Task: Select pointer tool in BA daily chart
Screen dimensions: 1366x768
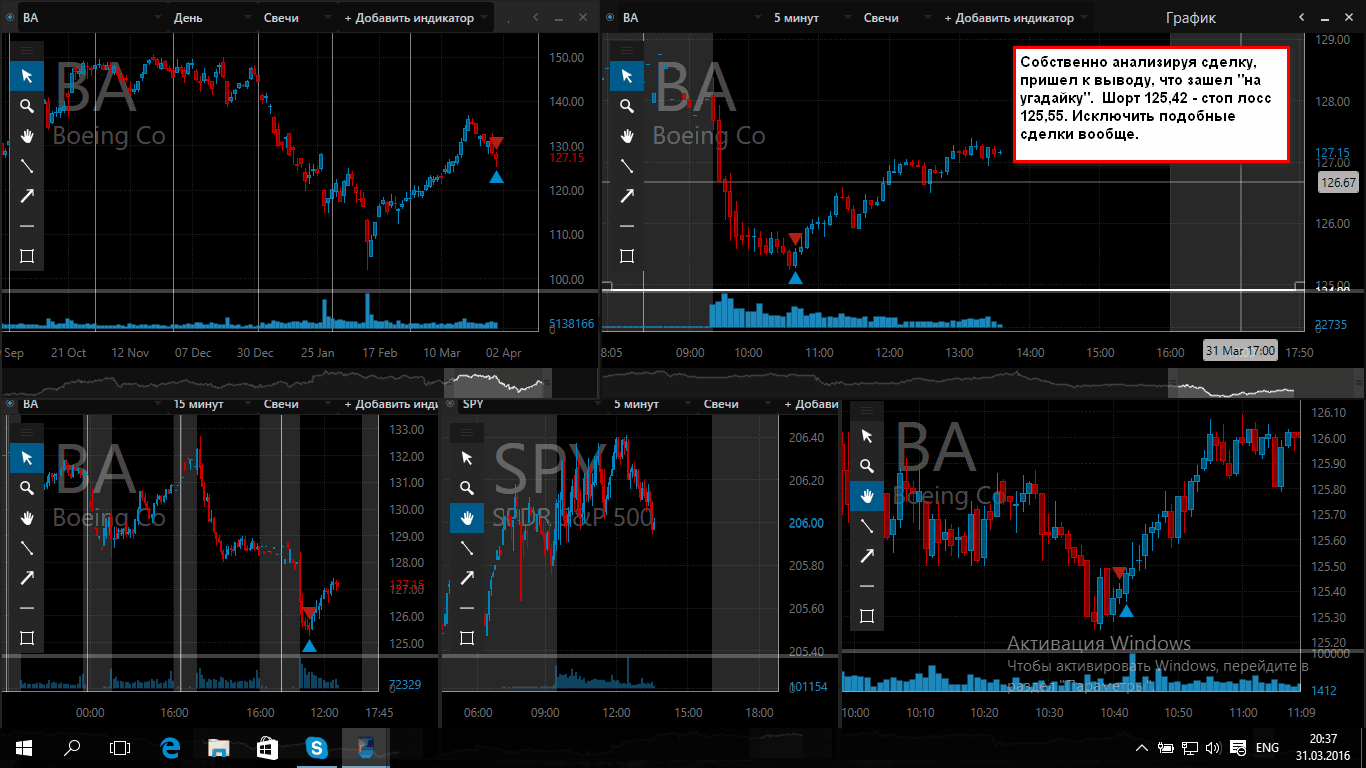Action: pyautogui.click(x=27, y=76)
